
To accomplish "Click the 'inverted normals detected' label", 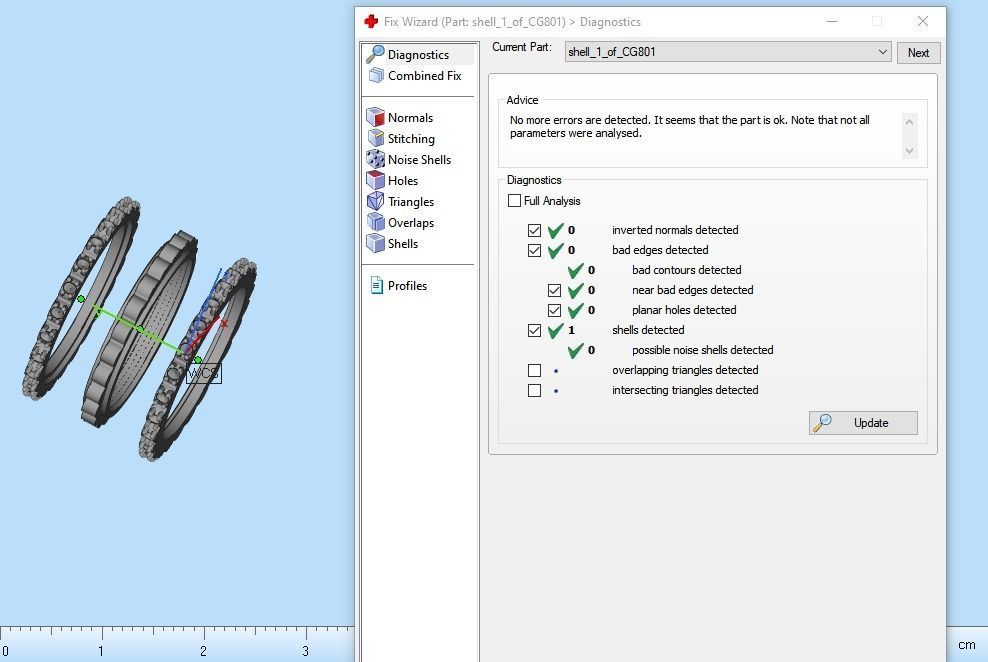I will point(675,230).
